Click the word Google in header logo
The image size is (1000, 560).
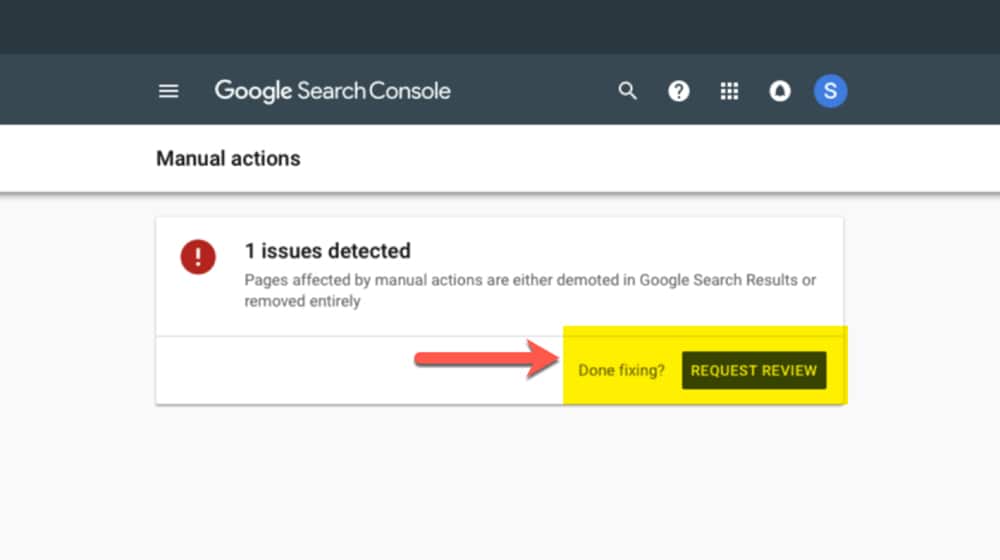252,91
